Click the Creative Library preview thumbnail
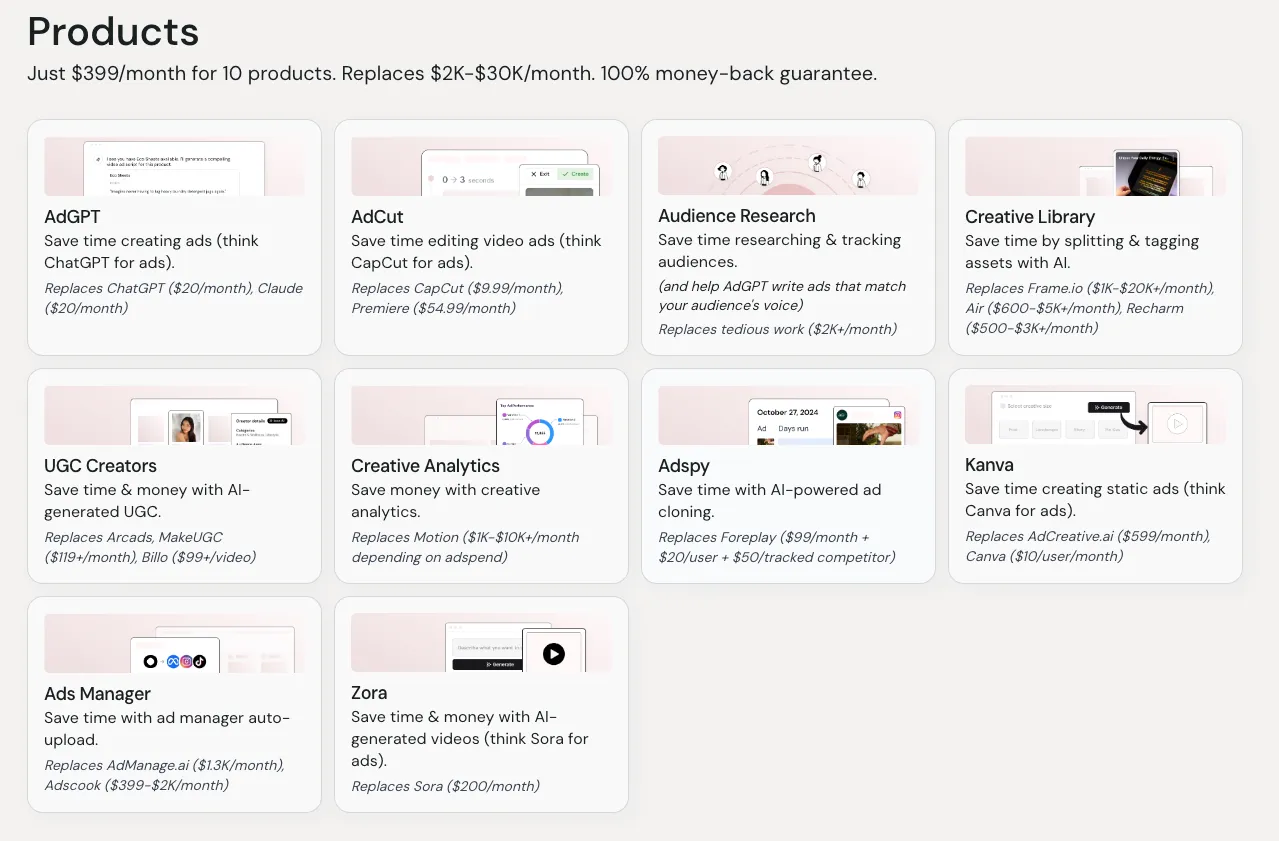This screenshot has width=1279, height=841. point(1146,173)
